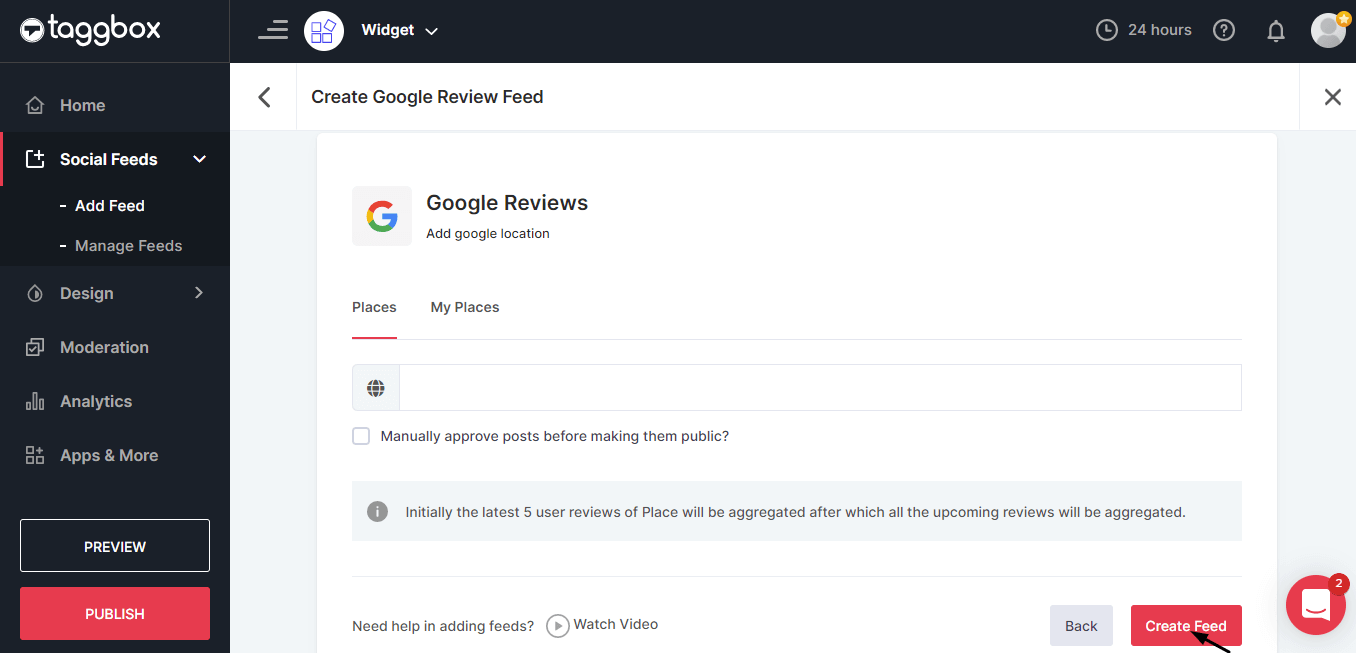The height and width of the screenshot is (653, 1356).
Task: Click the taggbox logo
Action: point(90,30)
